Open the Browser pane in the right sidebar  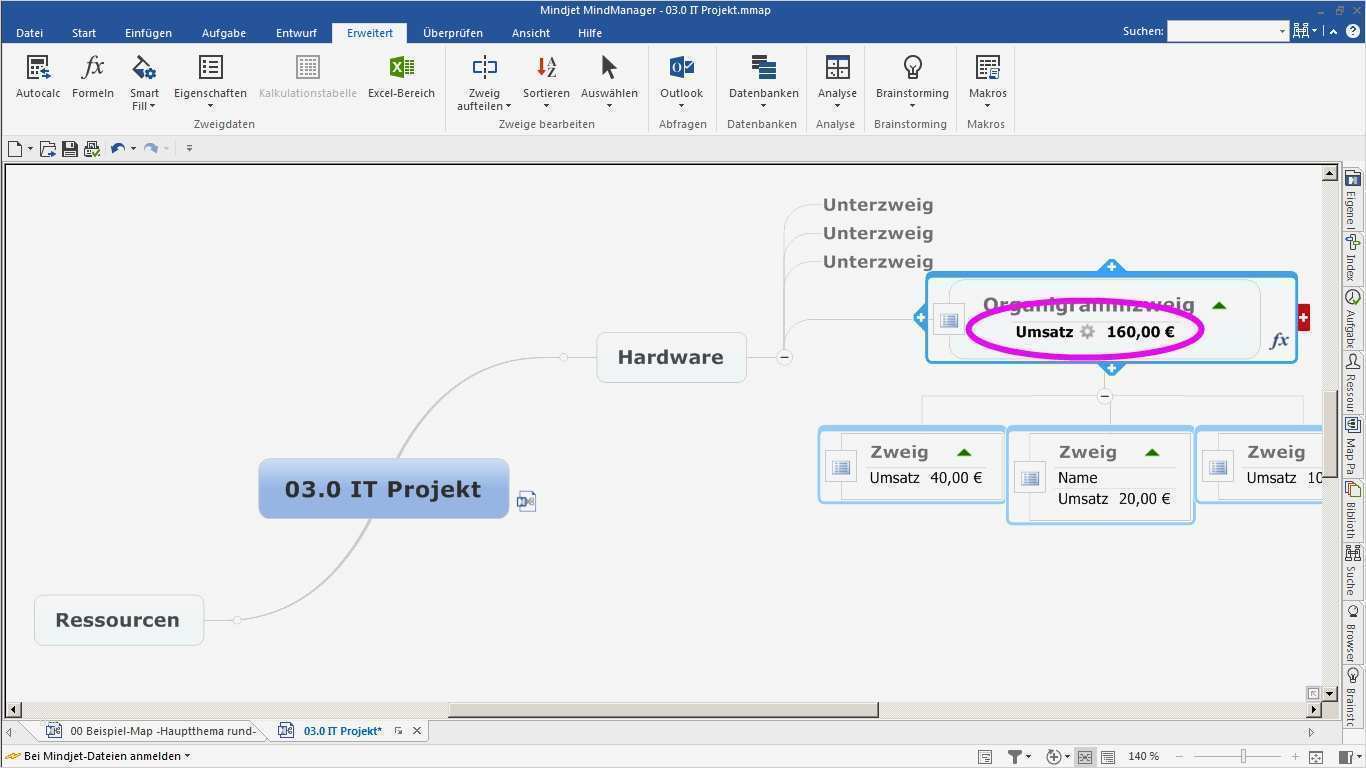tap(1353, 630)
